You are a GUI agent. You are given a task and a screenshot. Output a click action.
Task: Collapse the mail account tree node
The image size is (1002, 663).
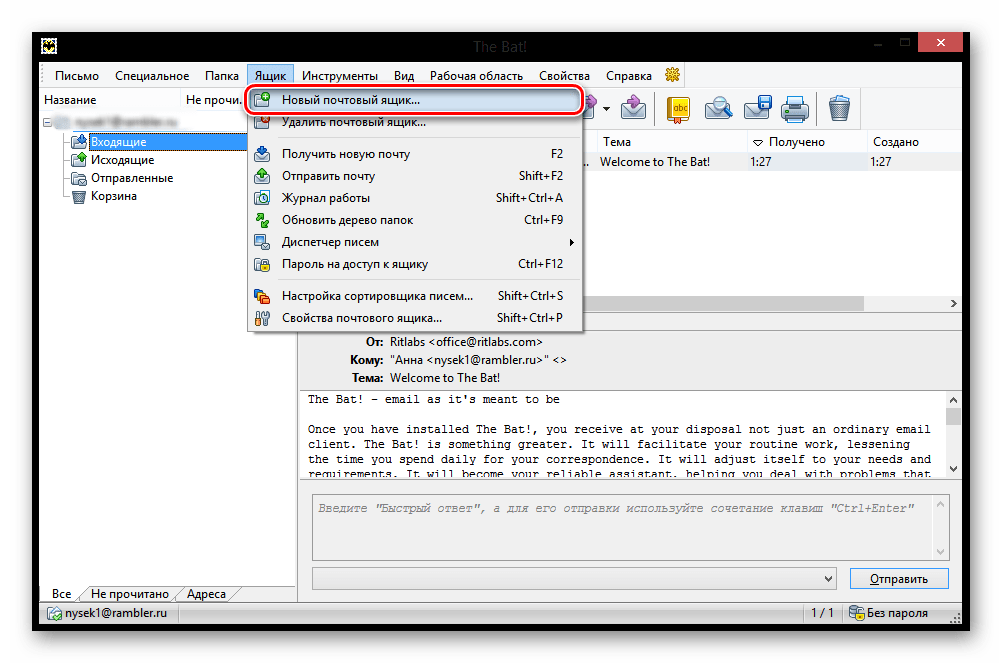47,123
